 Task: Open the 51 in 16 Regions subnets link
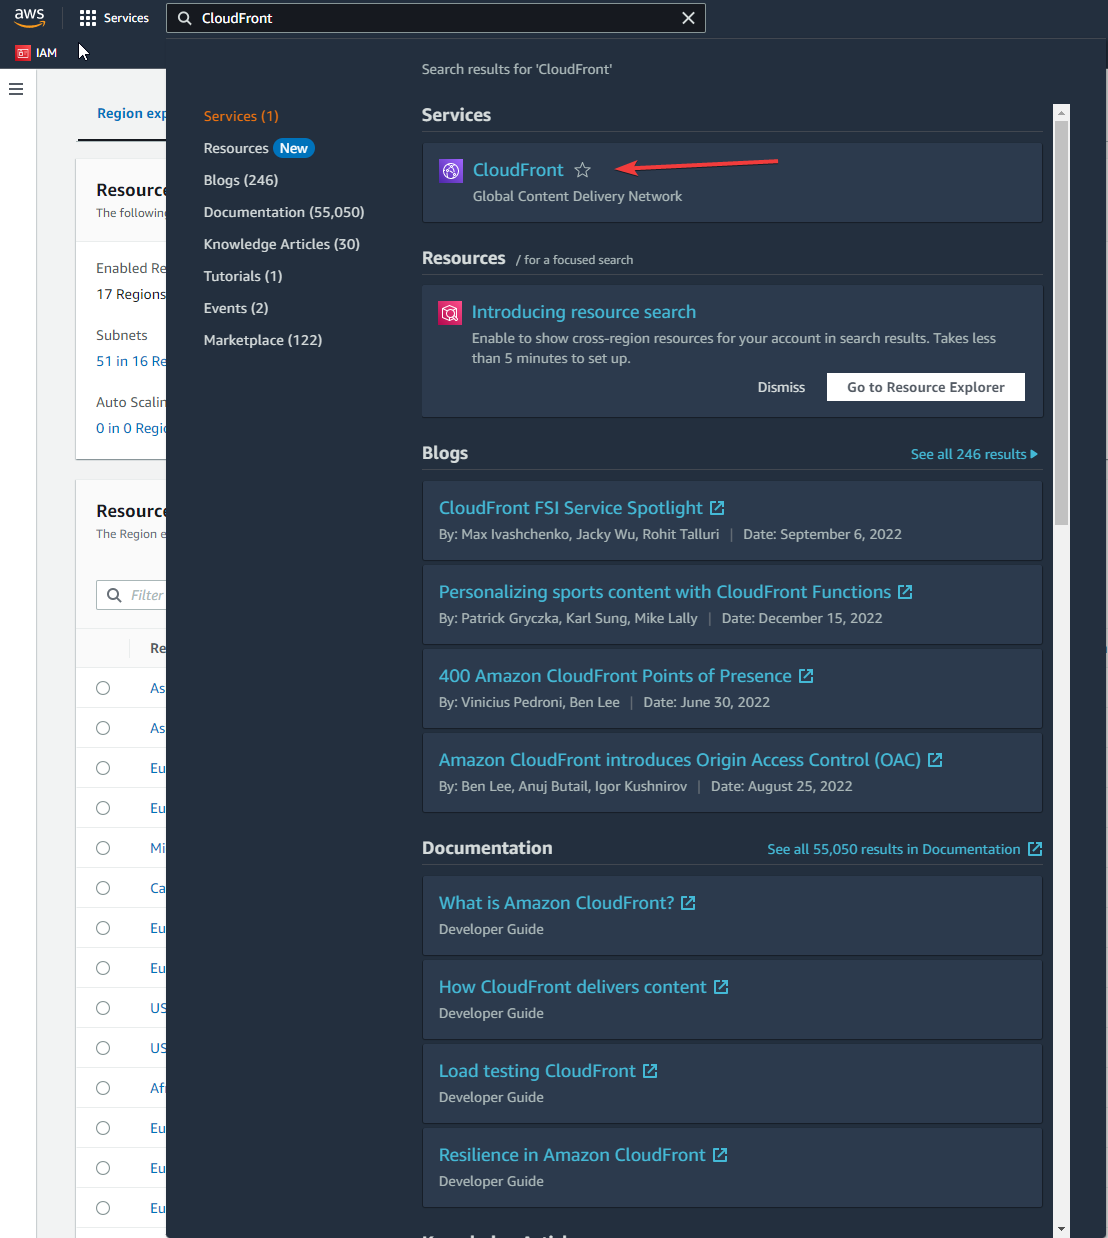pos(131,361)
